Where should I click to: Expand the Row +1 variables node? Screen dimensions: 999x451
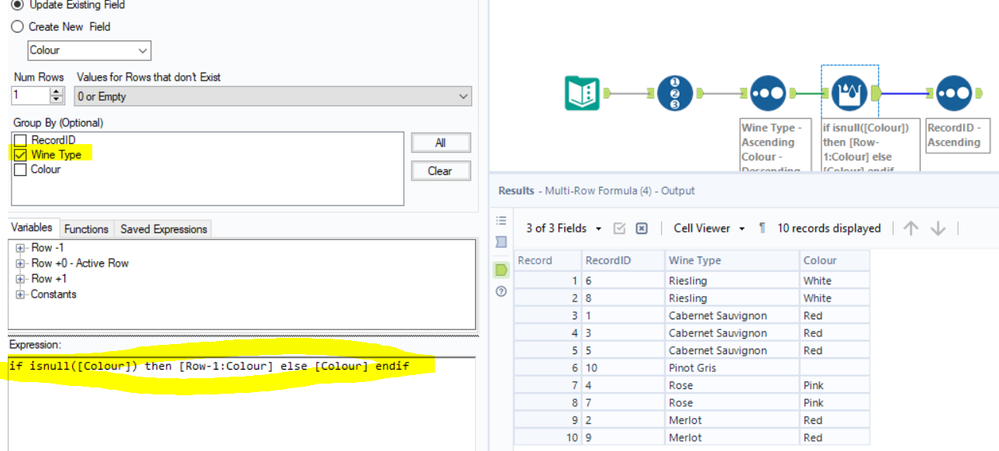pos(20,278)
